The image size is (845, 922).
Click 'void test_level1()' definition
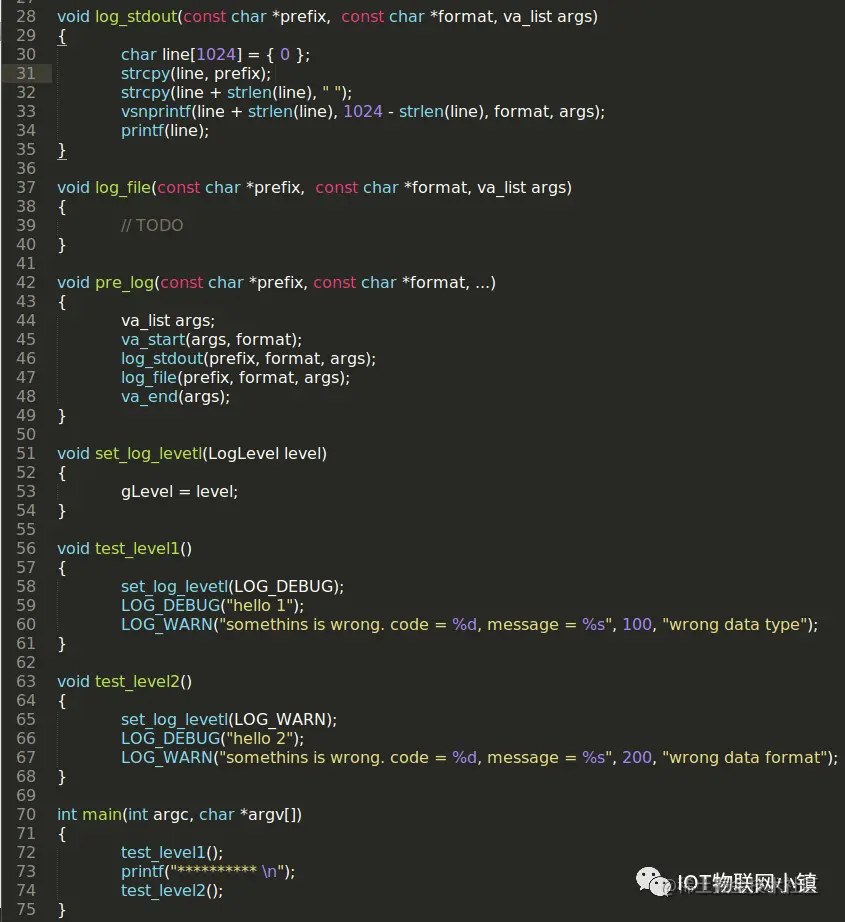pos(125,549)
